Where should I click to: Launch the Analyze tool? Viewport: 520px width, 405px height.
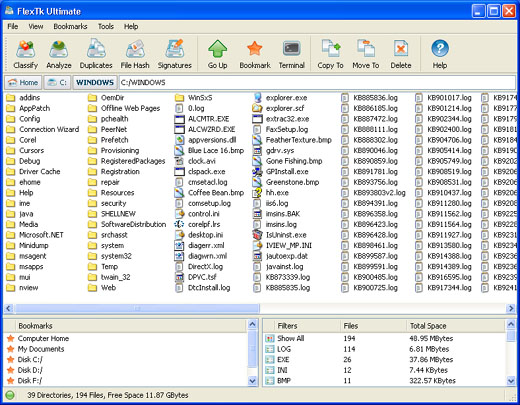click(x=59, y=54)
